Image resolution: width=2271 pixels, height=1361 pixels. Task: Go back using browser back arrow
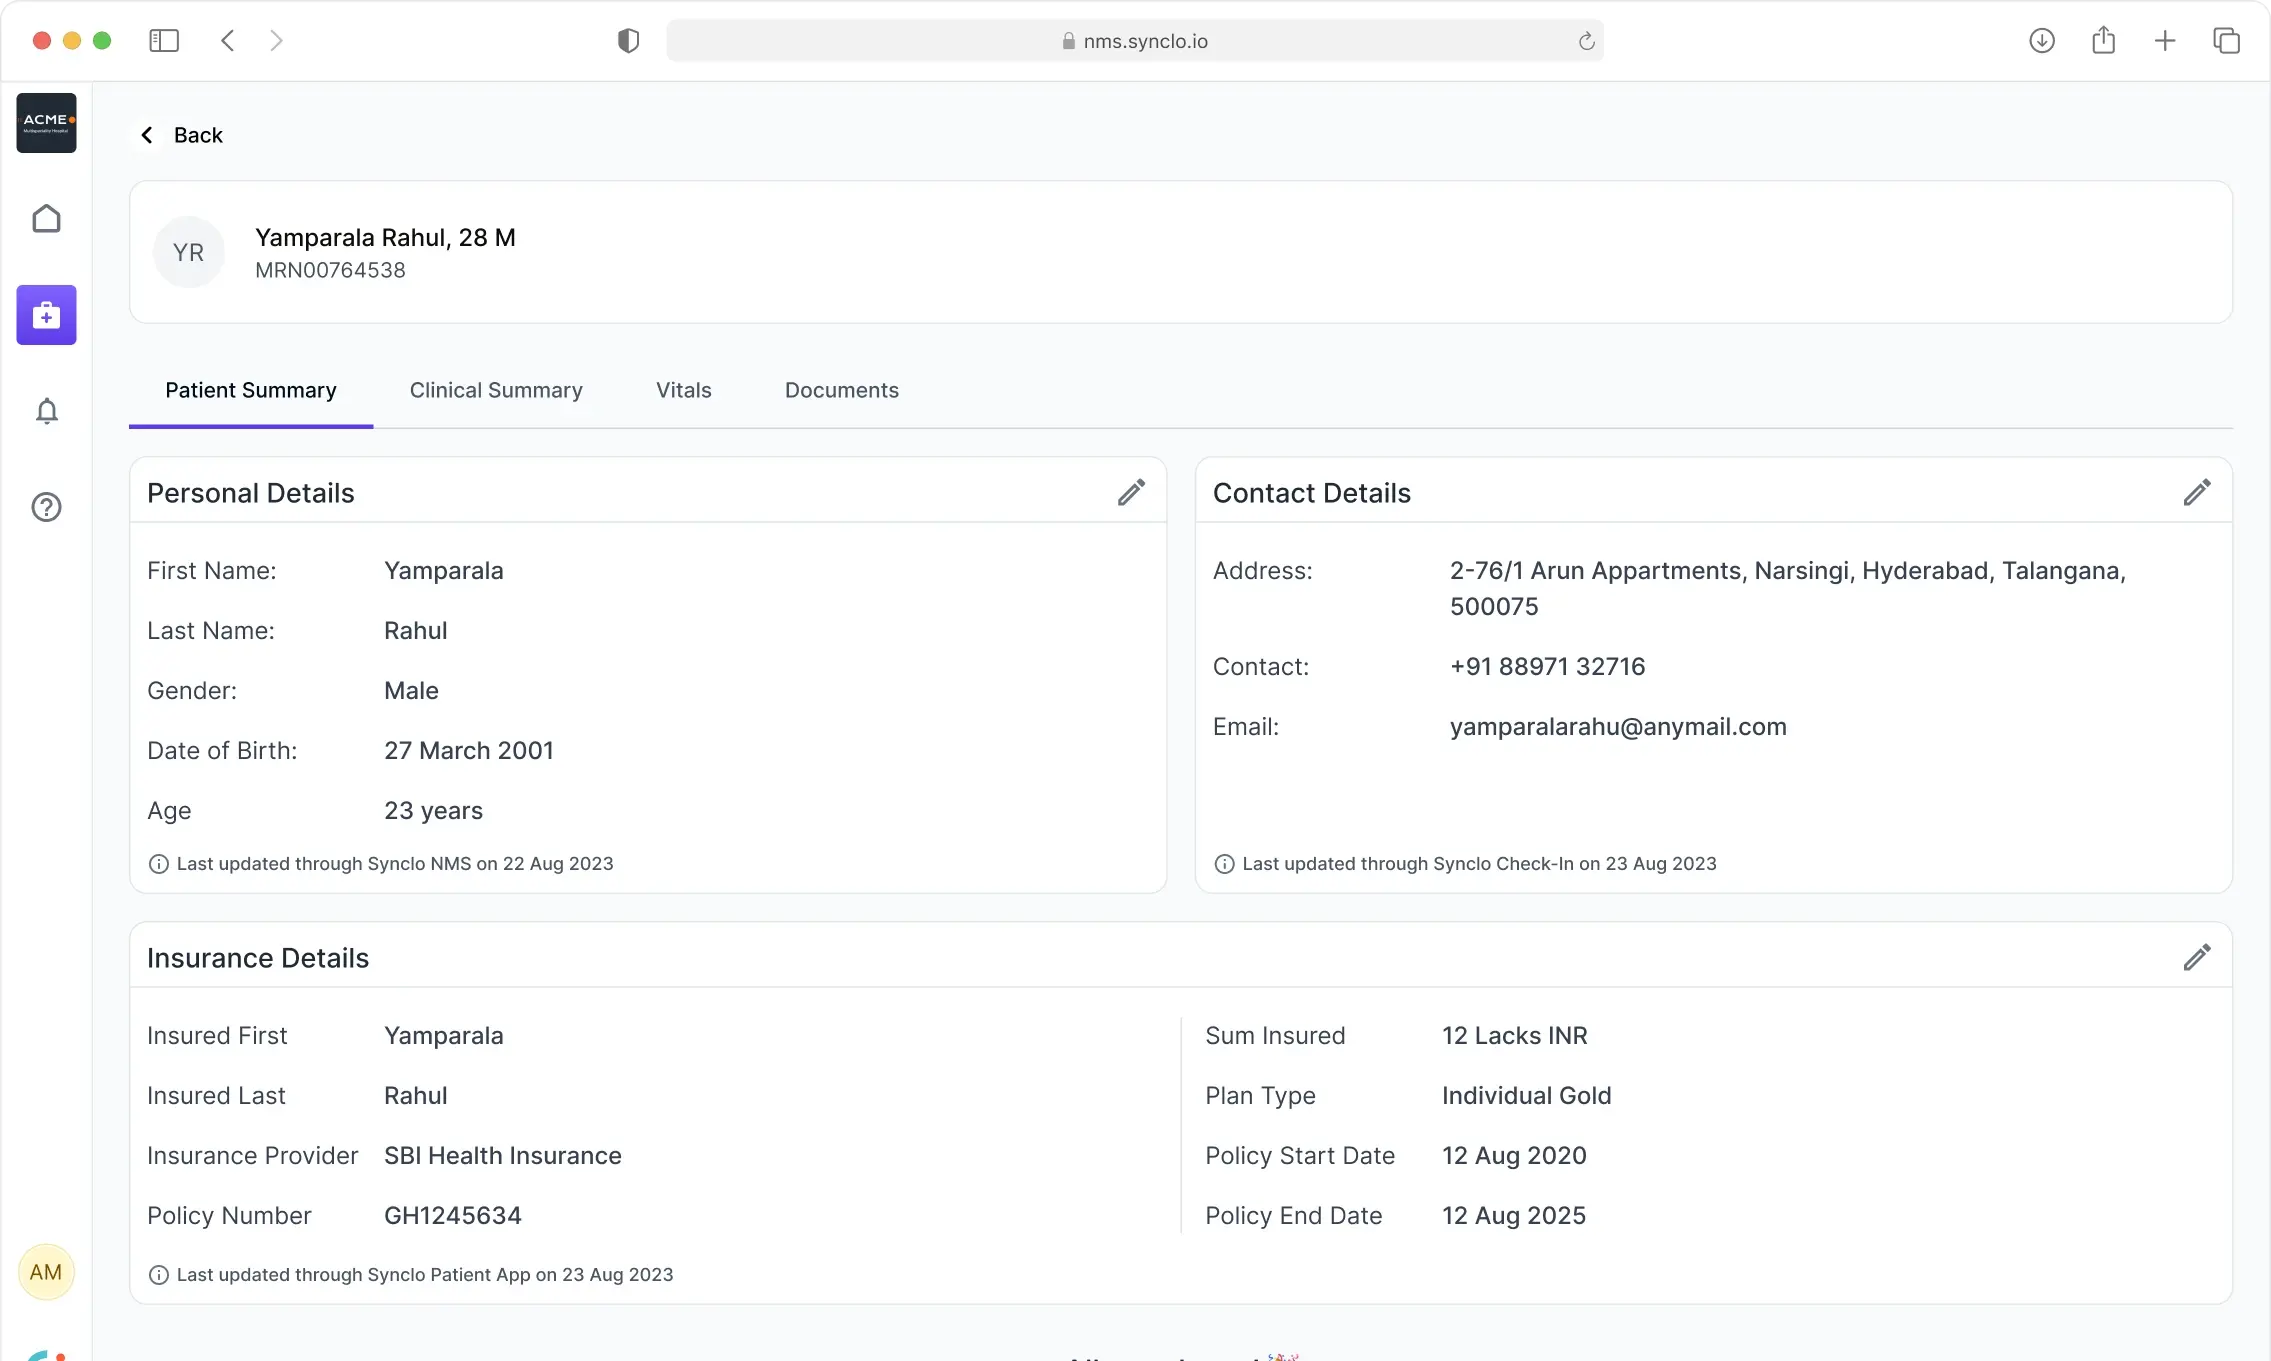228,41
